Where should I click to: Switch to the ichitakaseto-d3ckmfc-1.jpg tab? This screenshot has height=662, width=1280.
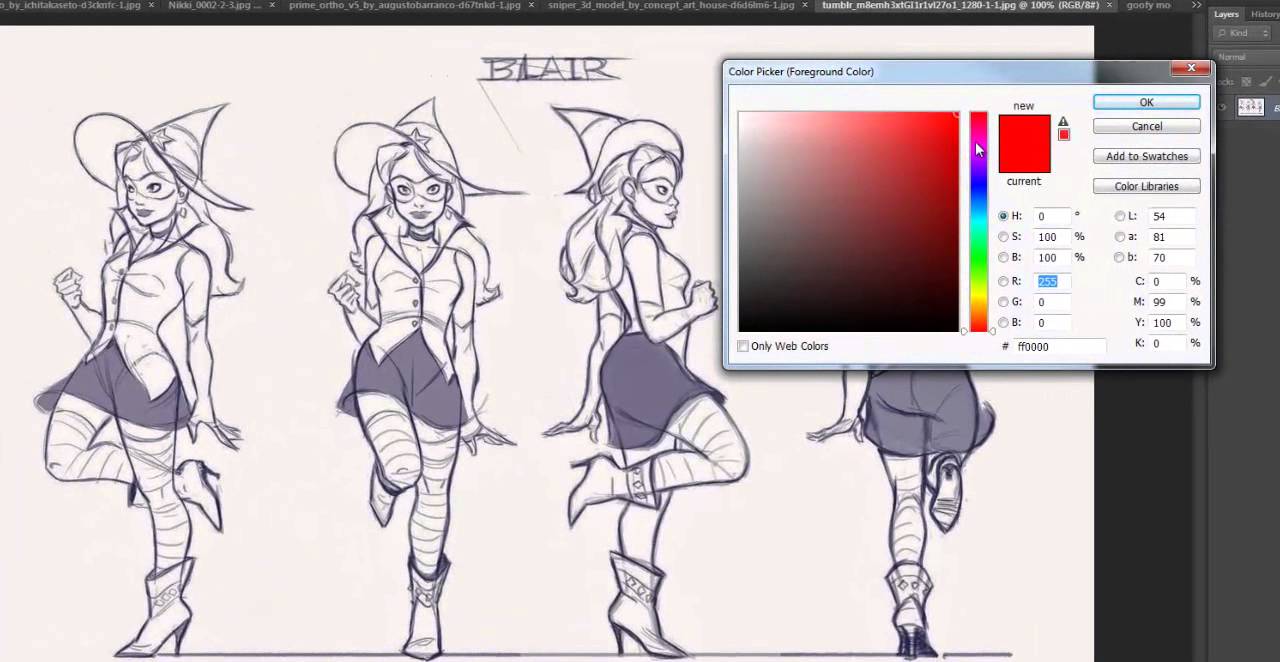pos(71,5)
